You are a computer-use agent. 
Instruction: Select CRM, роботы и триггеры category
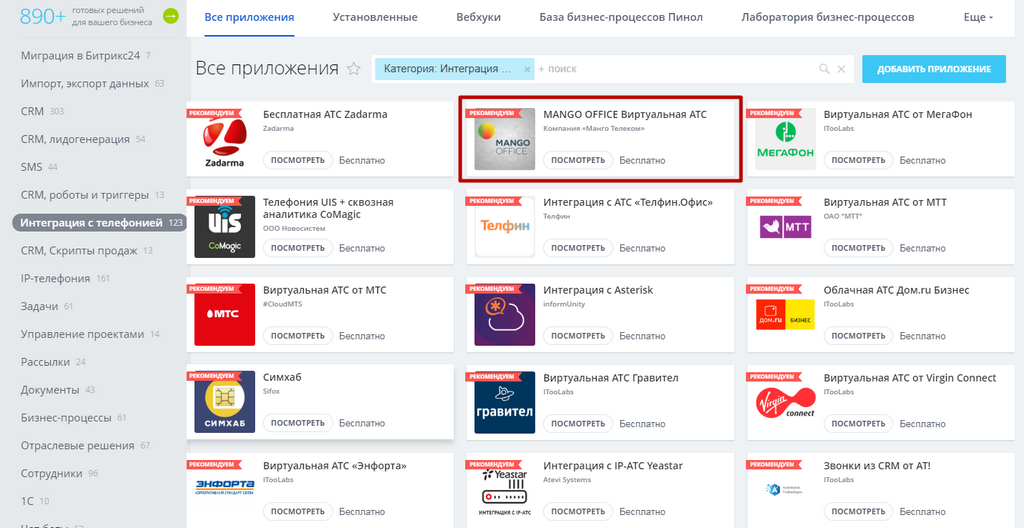(92, 195)
